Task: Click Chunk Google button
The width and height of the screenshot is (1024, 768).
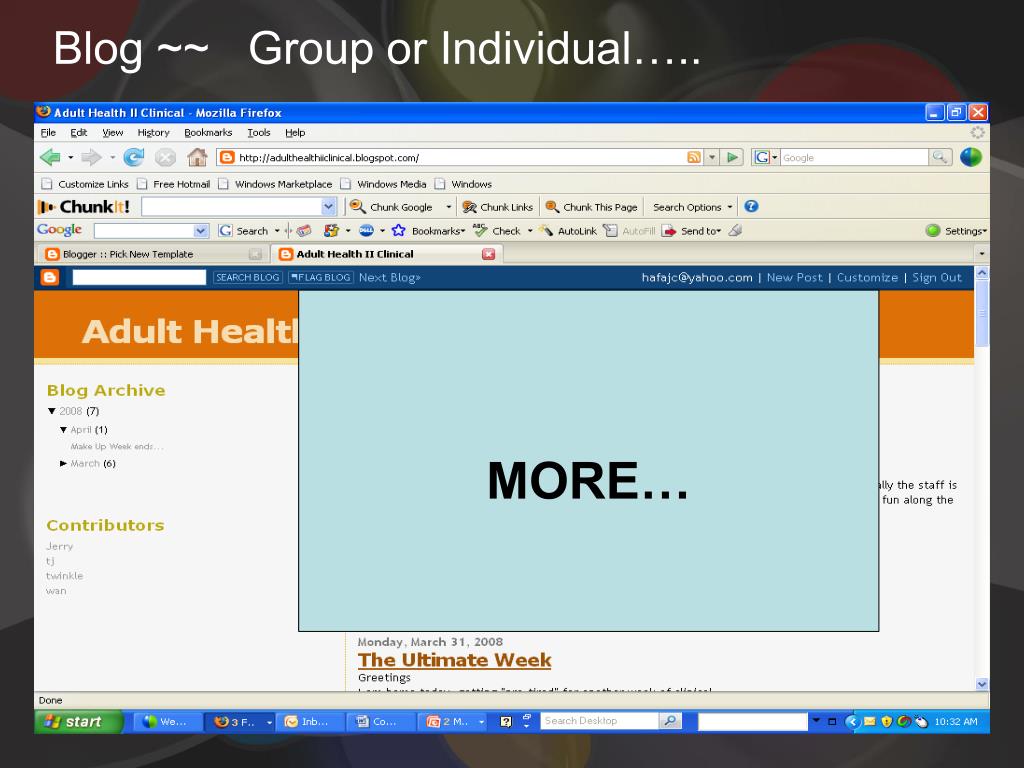Action: click(x=391, y=207)
